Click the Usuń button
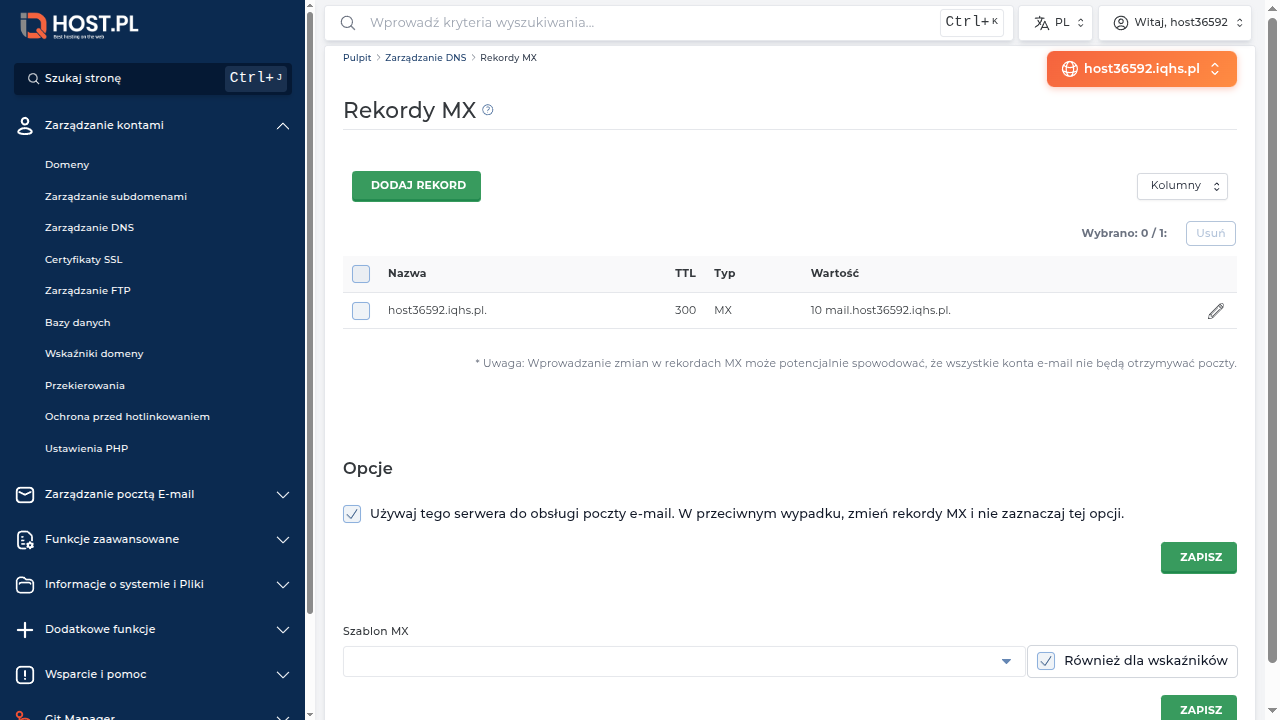Image resolution: width=1280 pixels, height=720 pixels. coord(1211,234)
